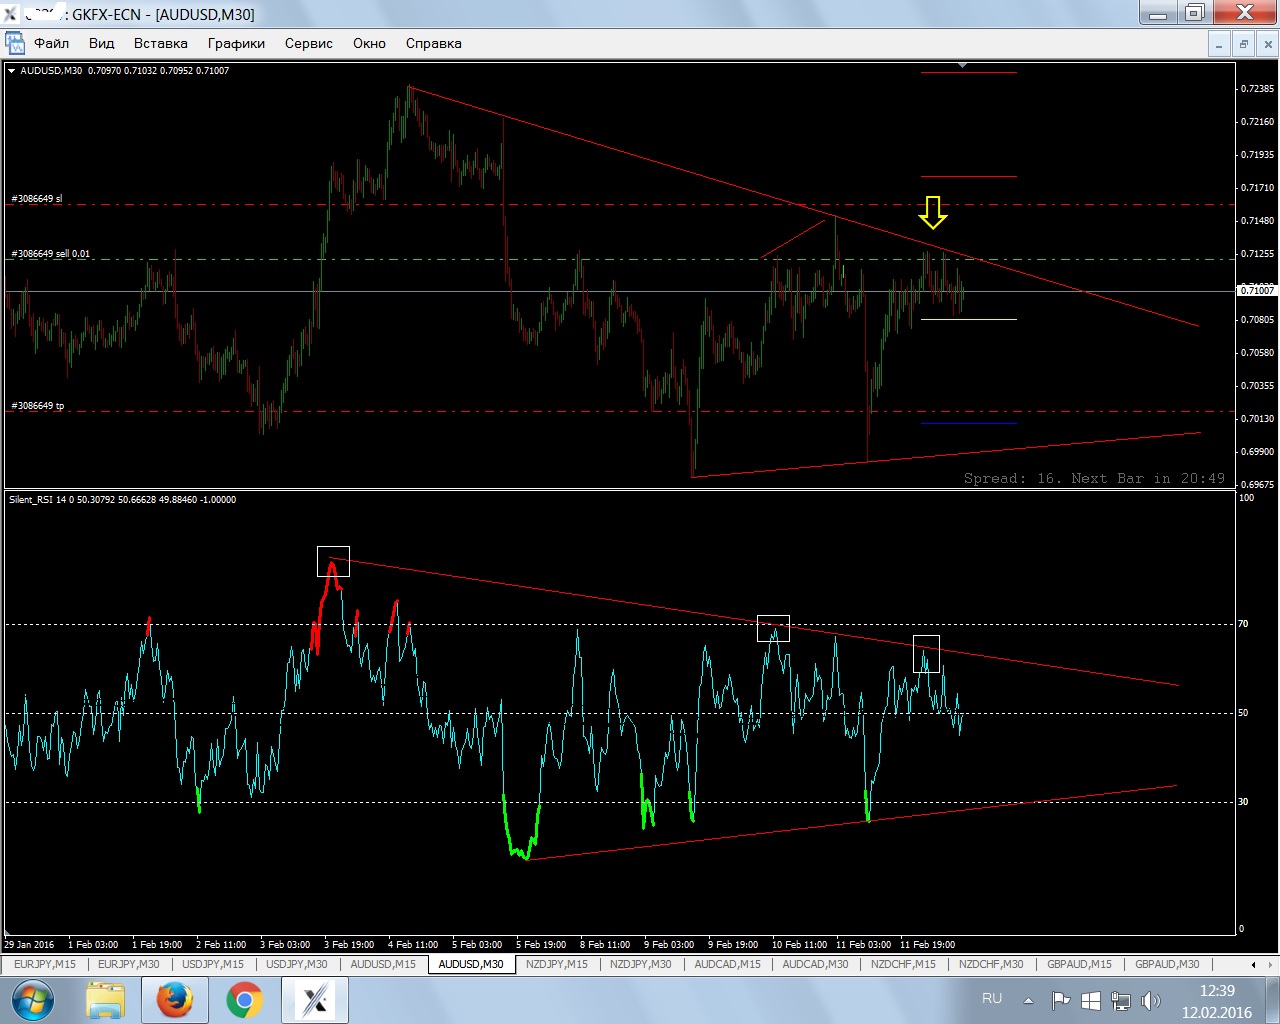The image size is (1280, 1024).
Task: Switch to NZDJPY,M15 chart tab
Action: coord(557,964)
